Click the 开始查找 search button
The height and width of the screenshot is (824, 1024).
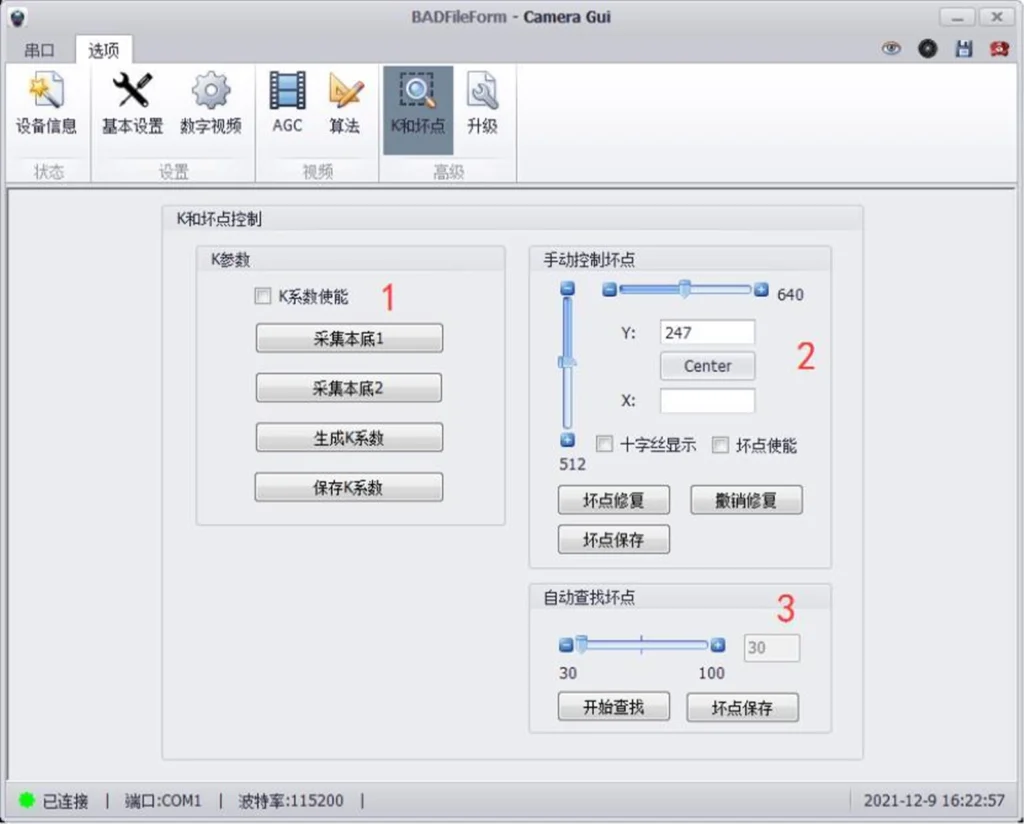[612, 706]
